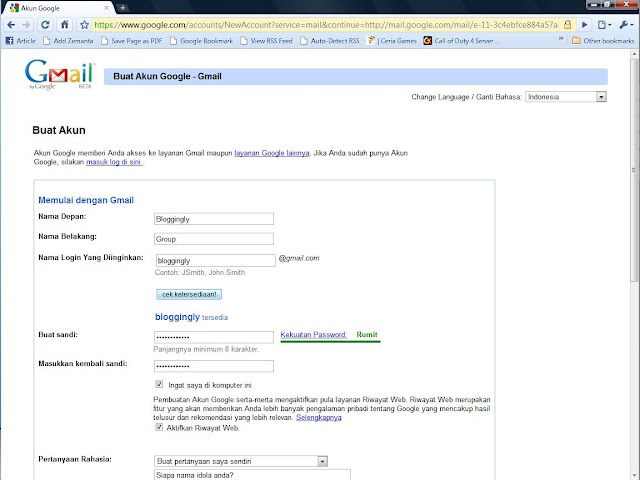Toggle Ingat saya di komputer ini checkbox
Image resolution: width=640 pixels, height=480 pixels.
point(159,384)
